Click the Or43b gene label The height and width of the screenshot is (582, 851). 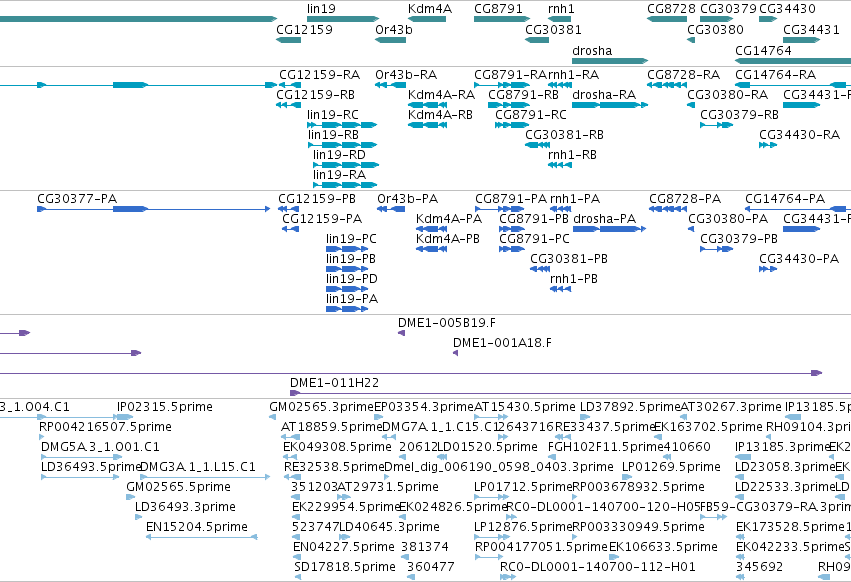(394, 29)
